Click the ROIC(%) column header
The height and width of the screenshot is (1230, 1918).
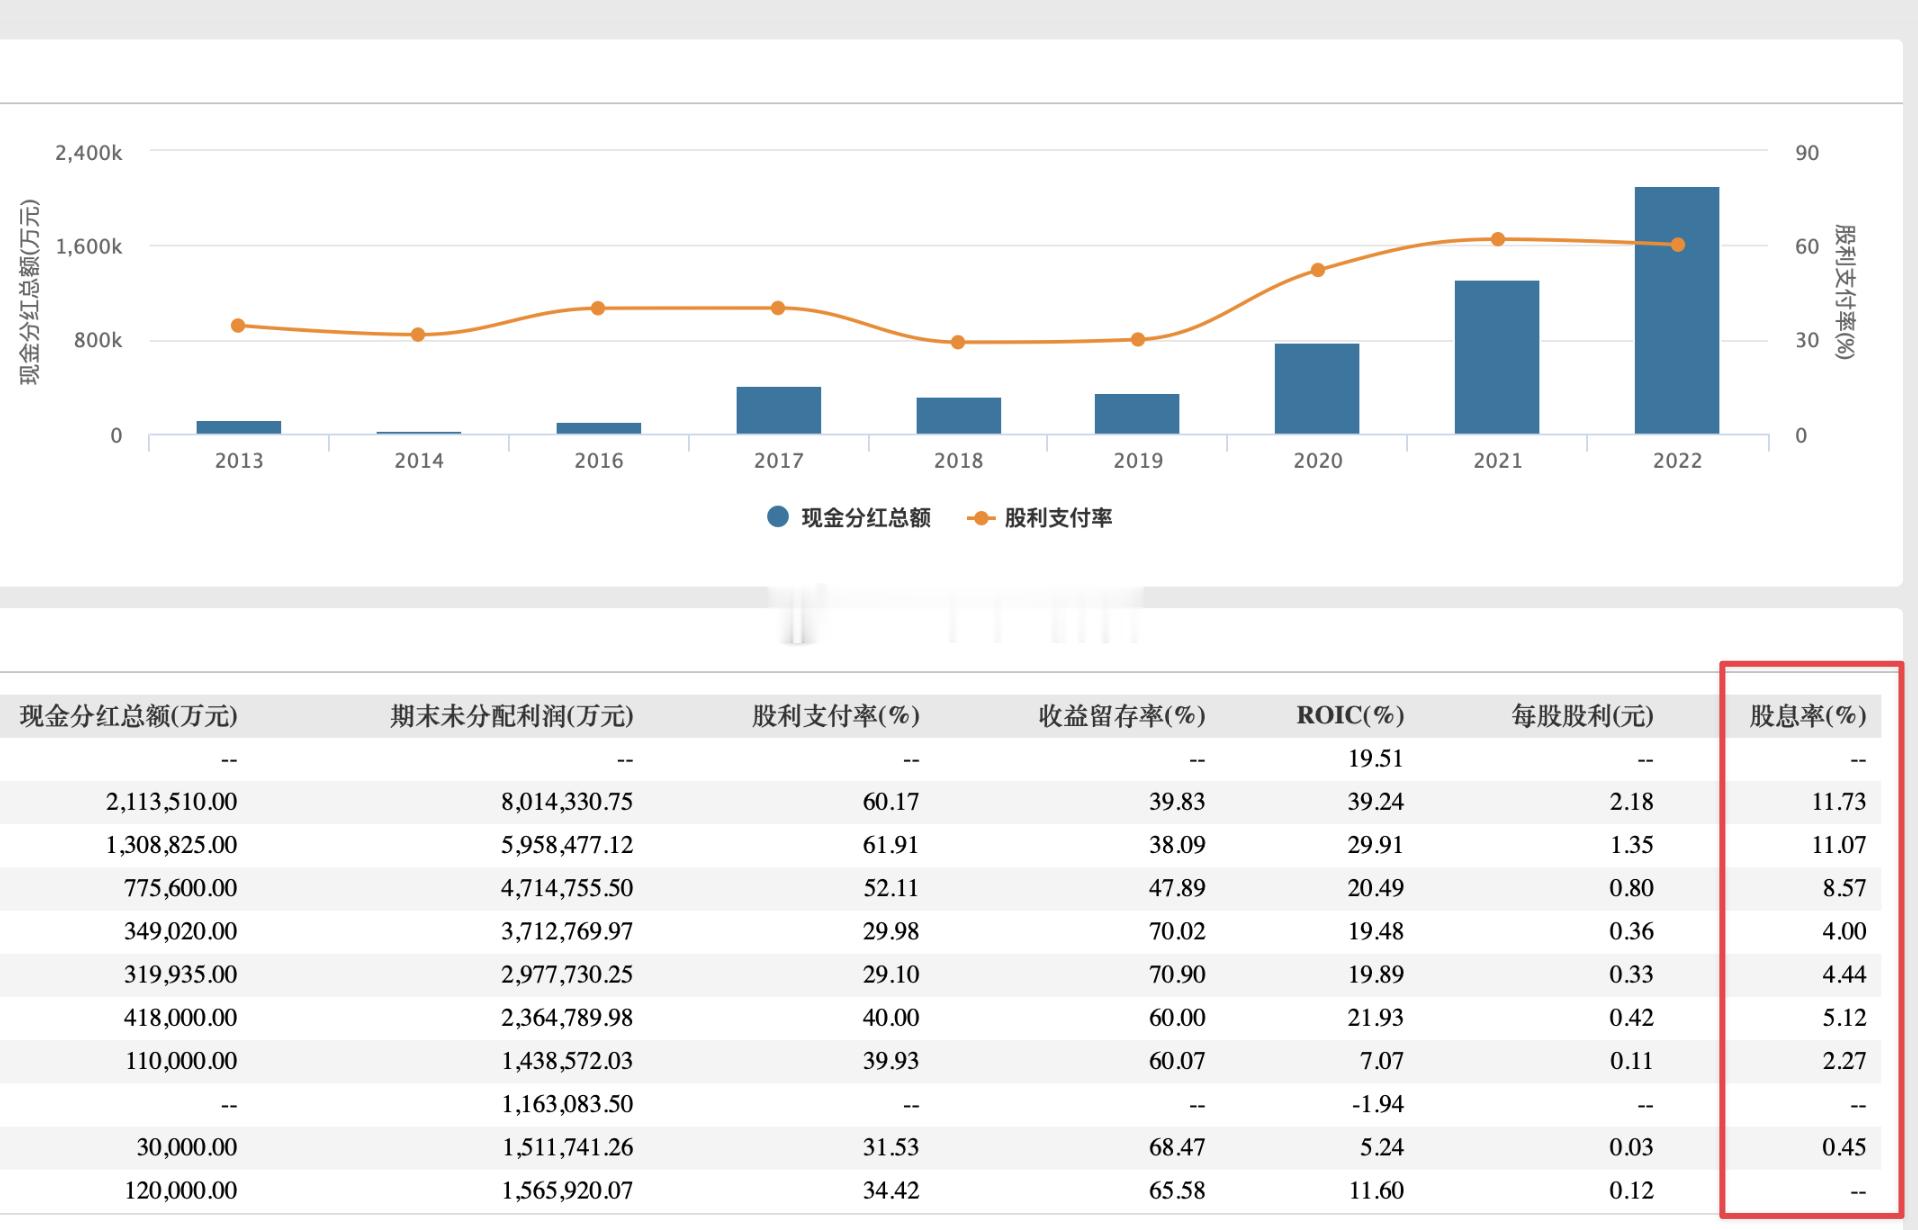[1350, 716]
